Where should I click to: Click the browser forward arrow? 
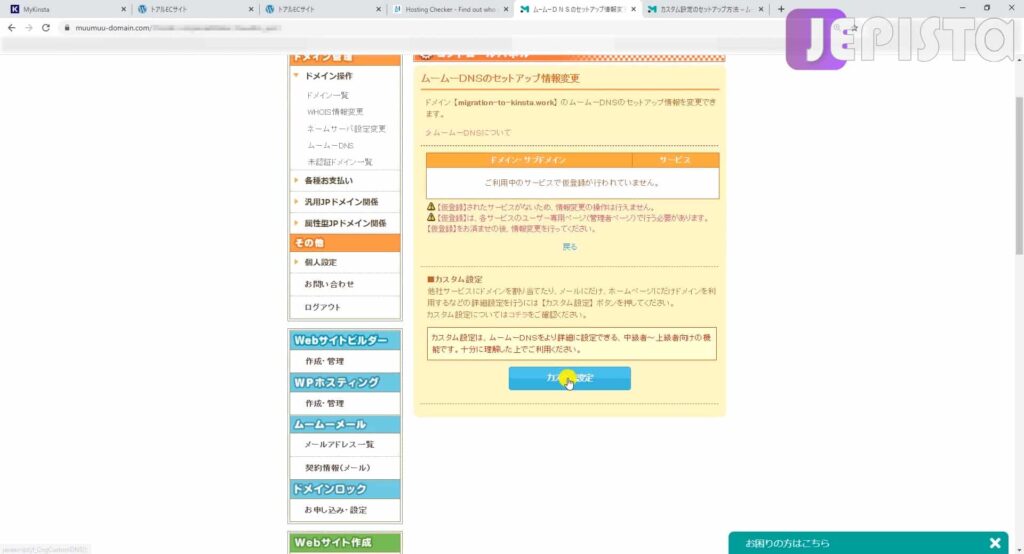tap(29, 28)
